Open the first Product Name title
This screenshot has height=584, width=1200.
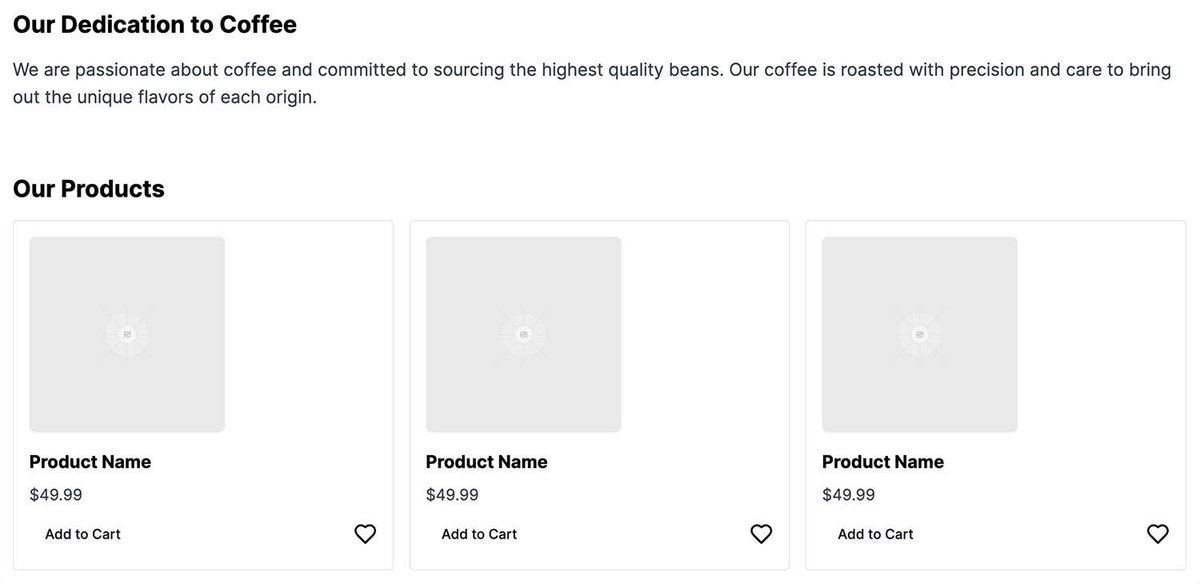[x=90, y=462]
